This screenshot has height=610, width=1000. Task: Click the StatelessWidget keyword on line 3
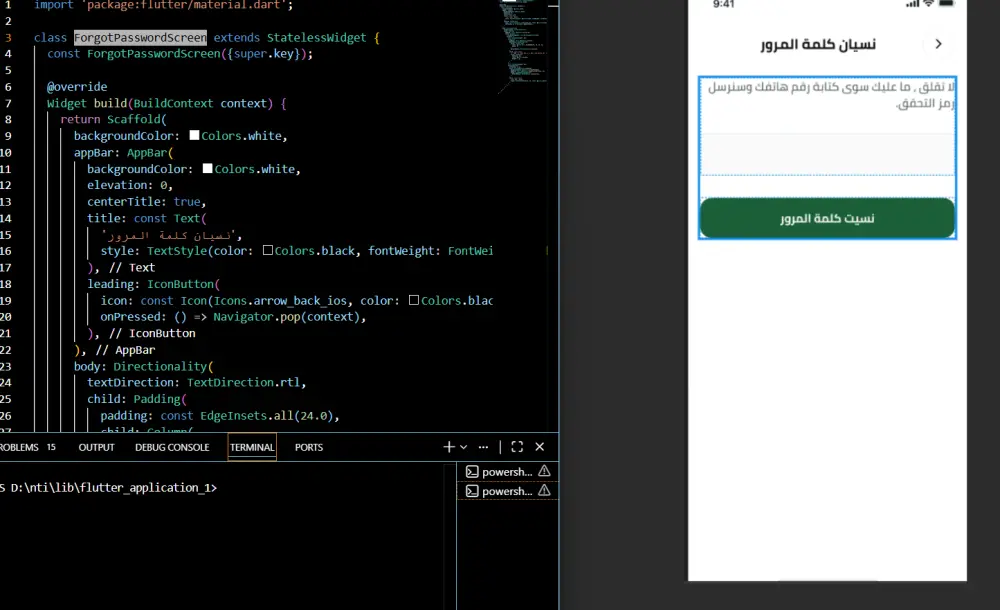tap(316, 38)
